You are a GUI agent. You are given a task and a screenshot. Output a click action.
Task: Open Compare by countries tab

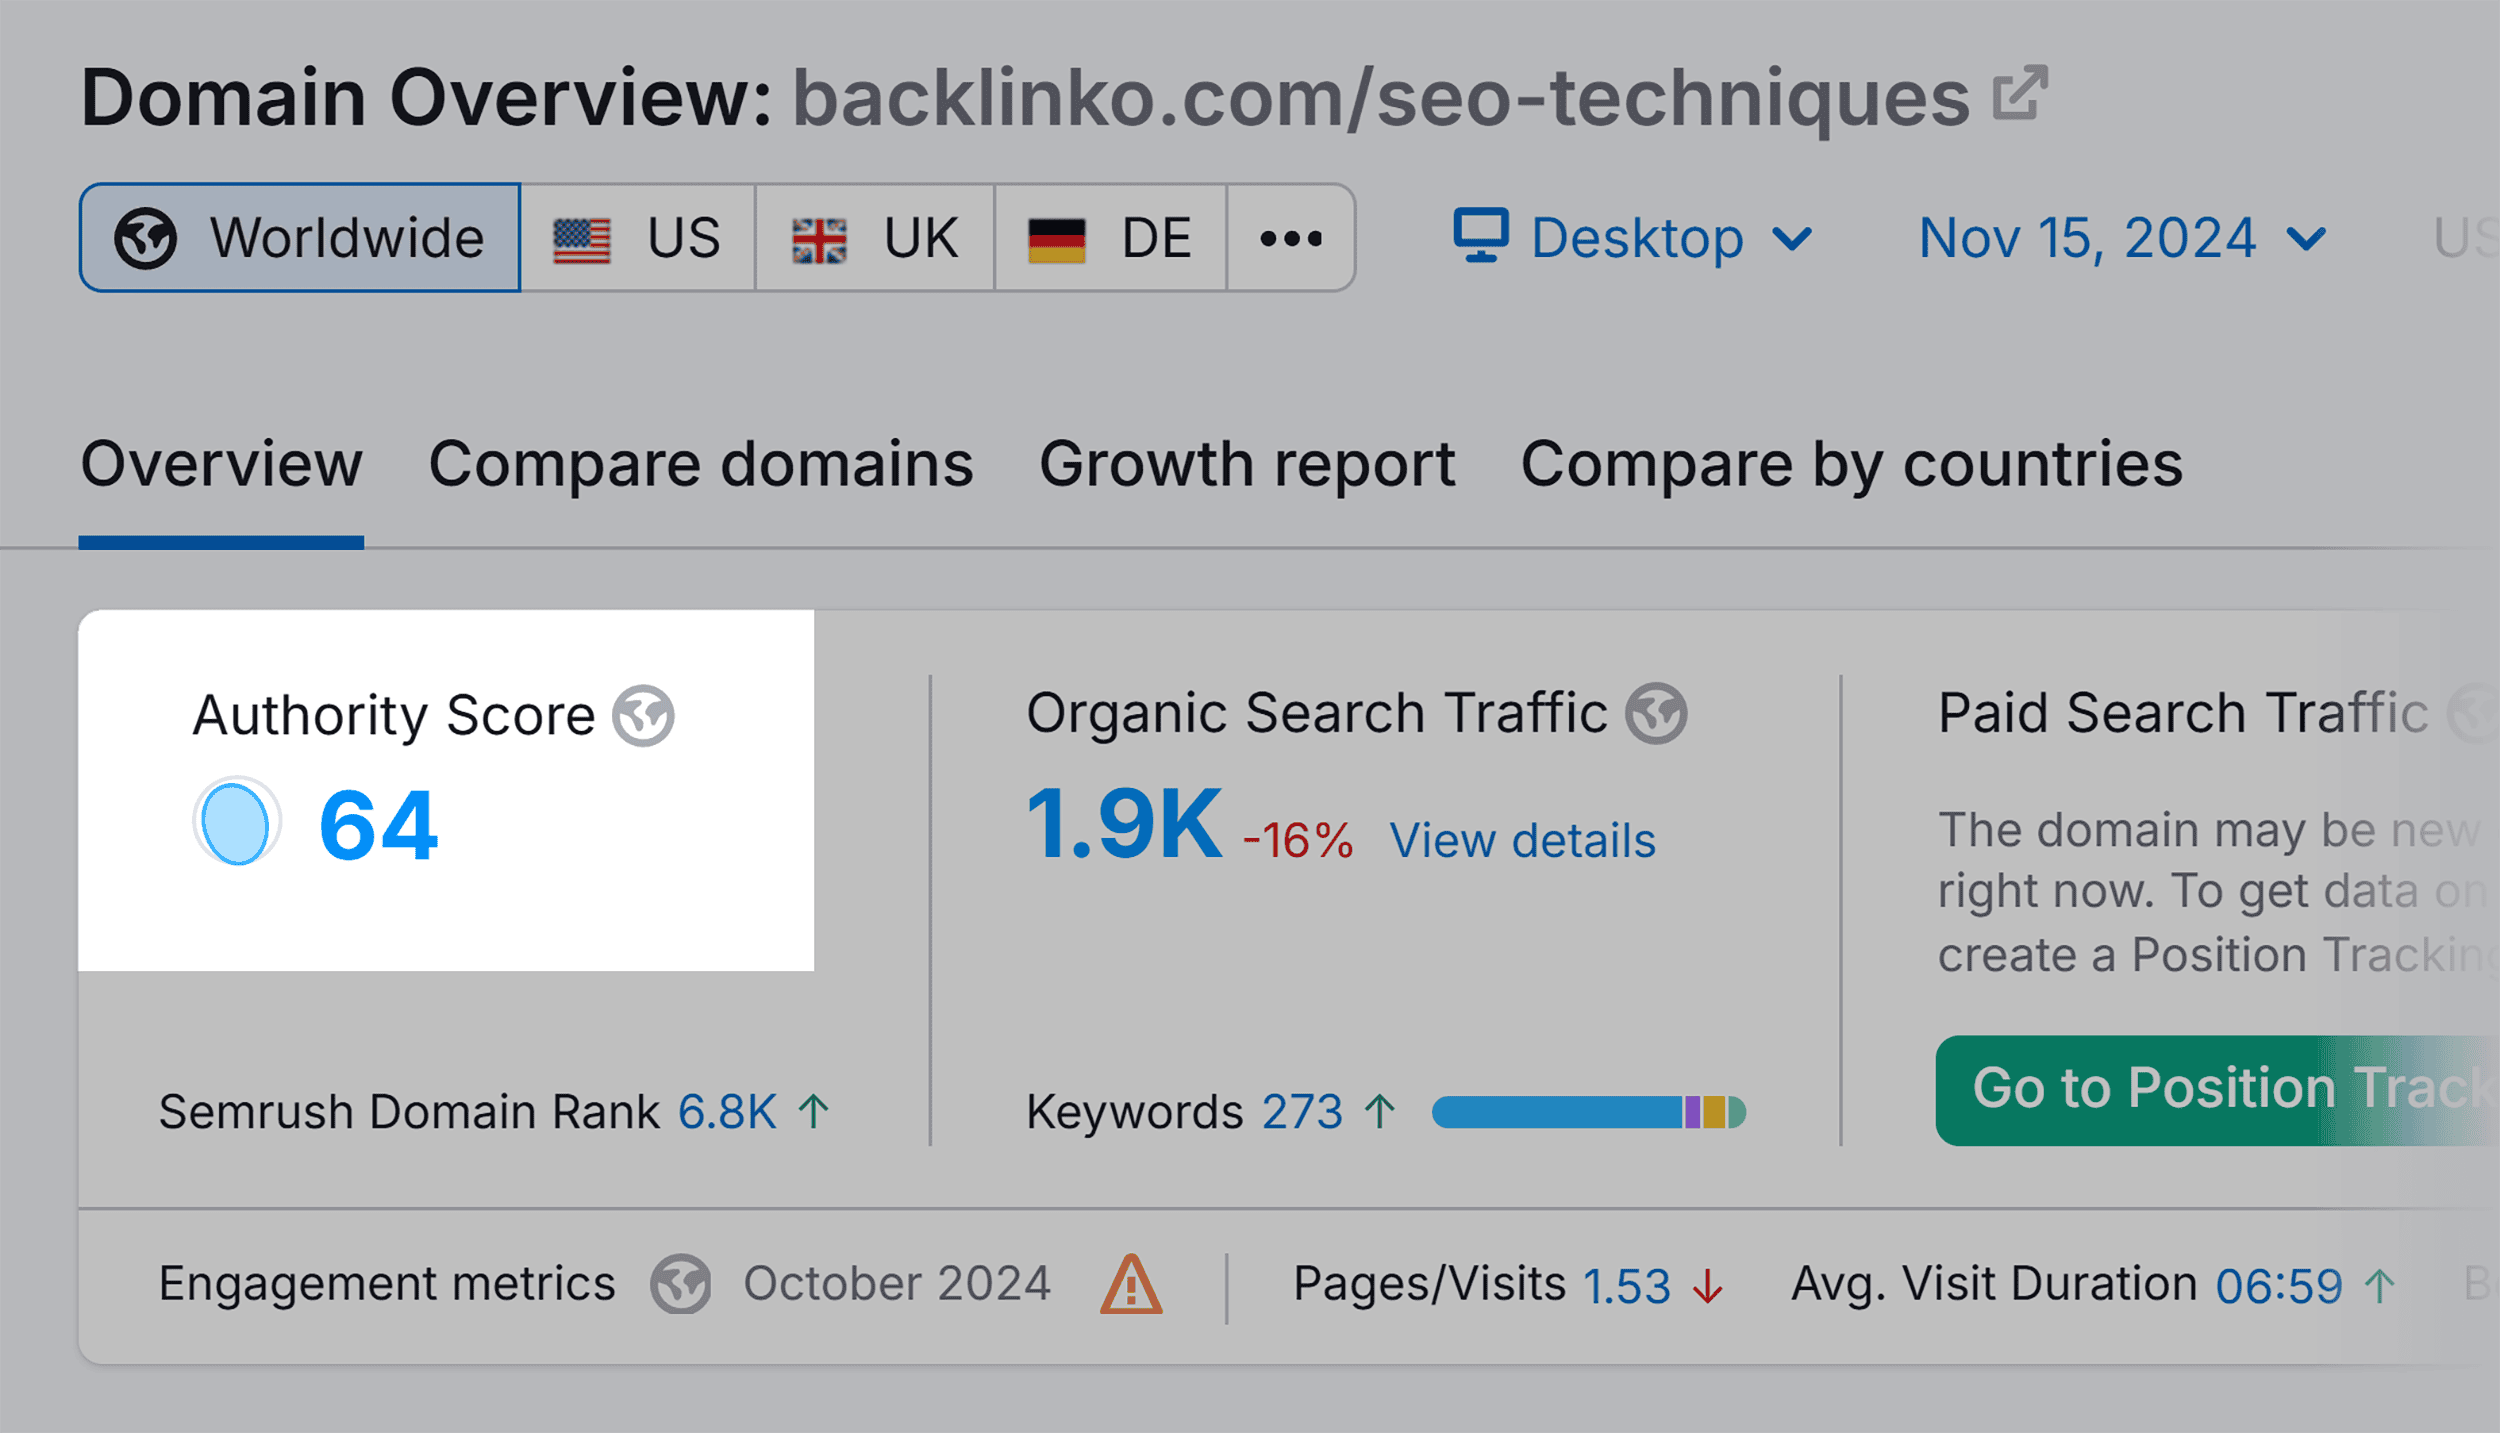(1851, 464)
